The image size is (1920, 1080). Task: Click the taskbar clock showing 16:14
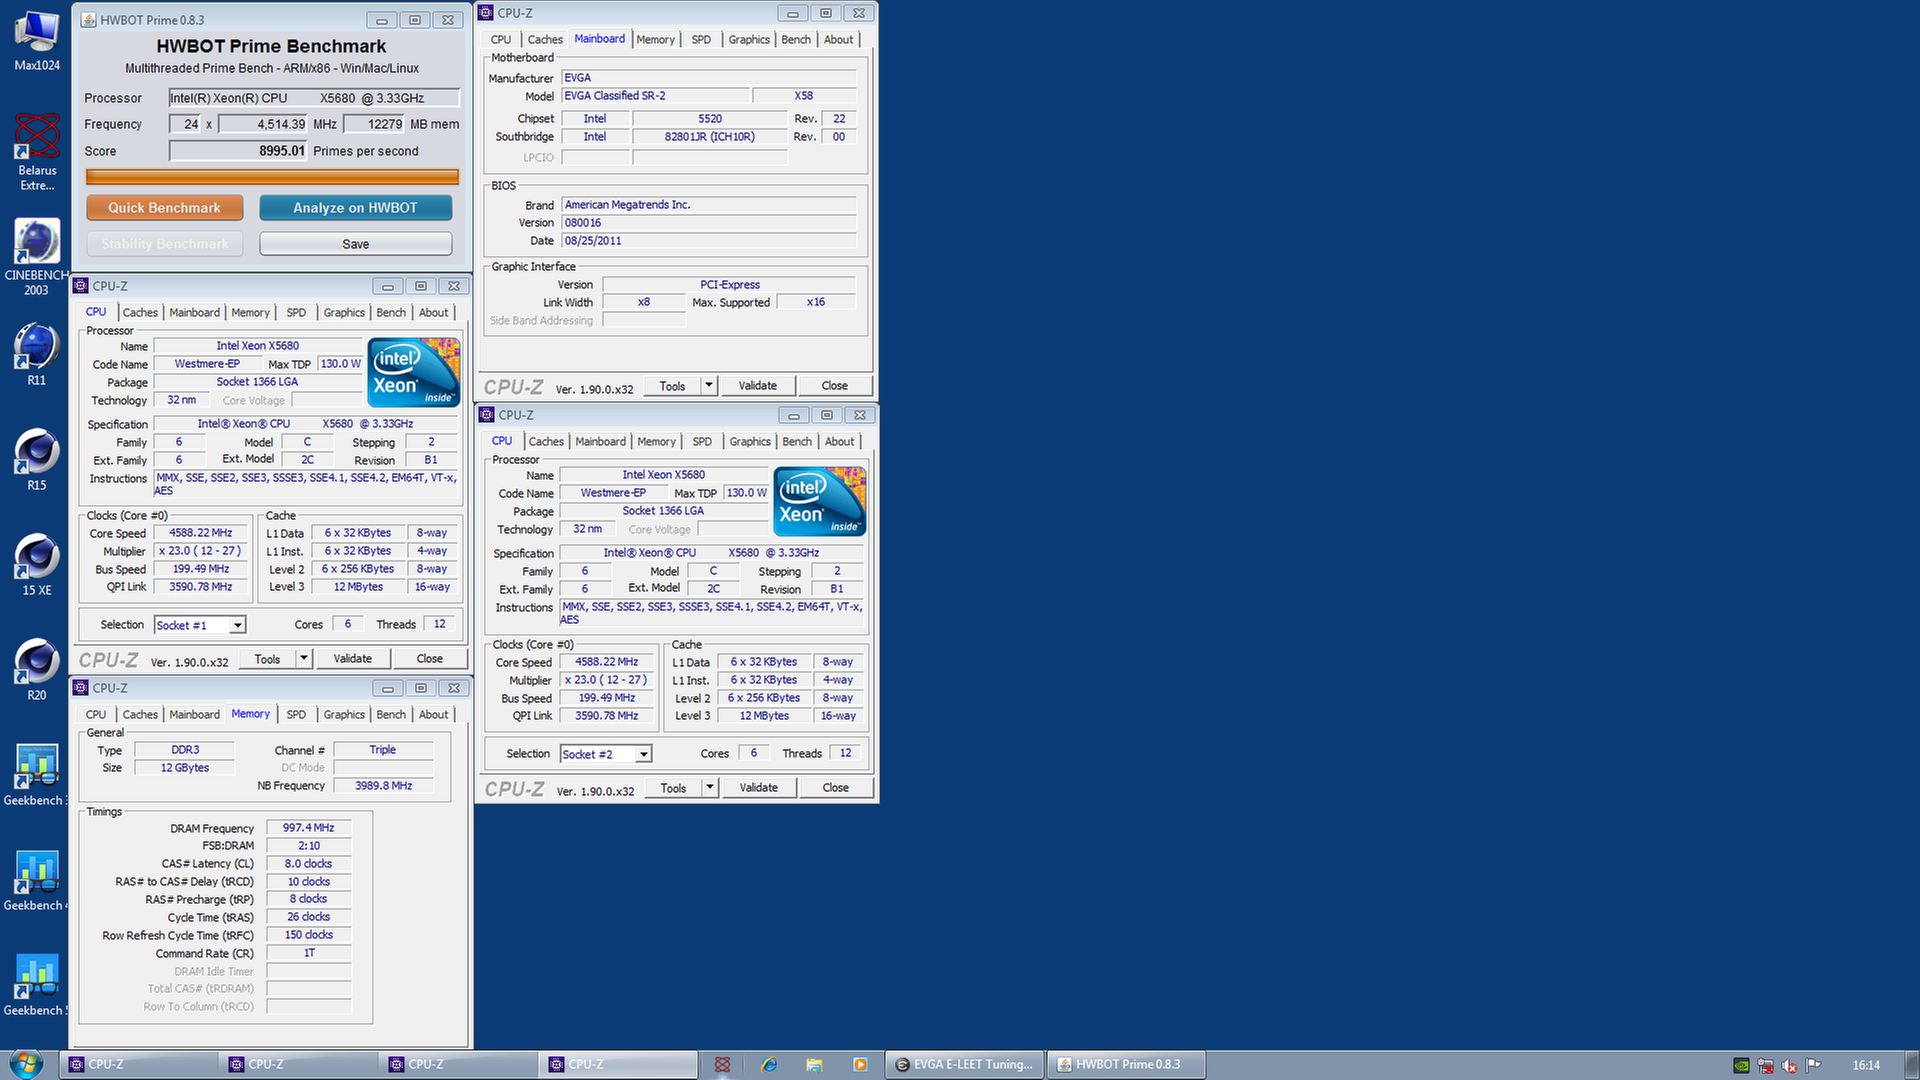(x=1866, y=1066)
